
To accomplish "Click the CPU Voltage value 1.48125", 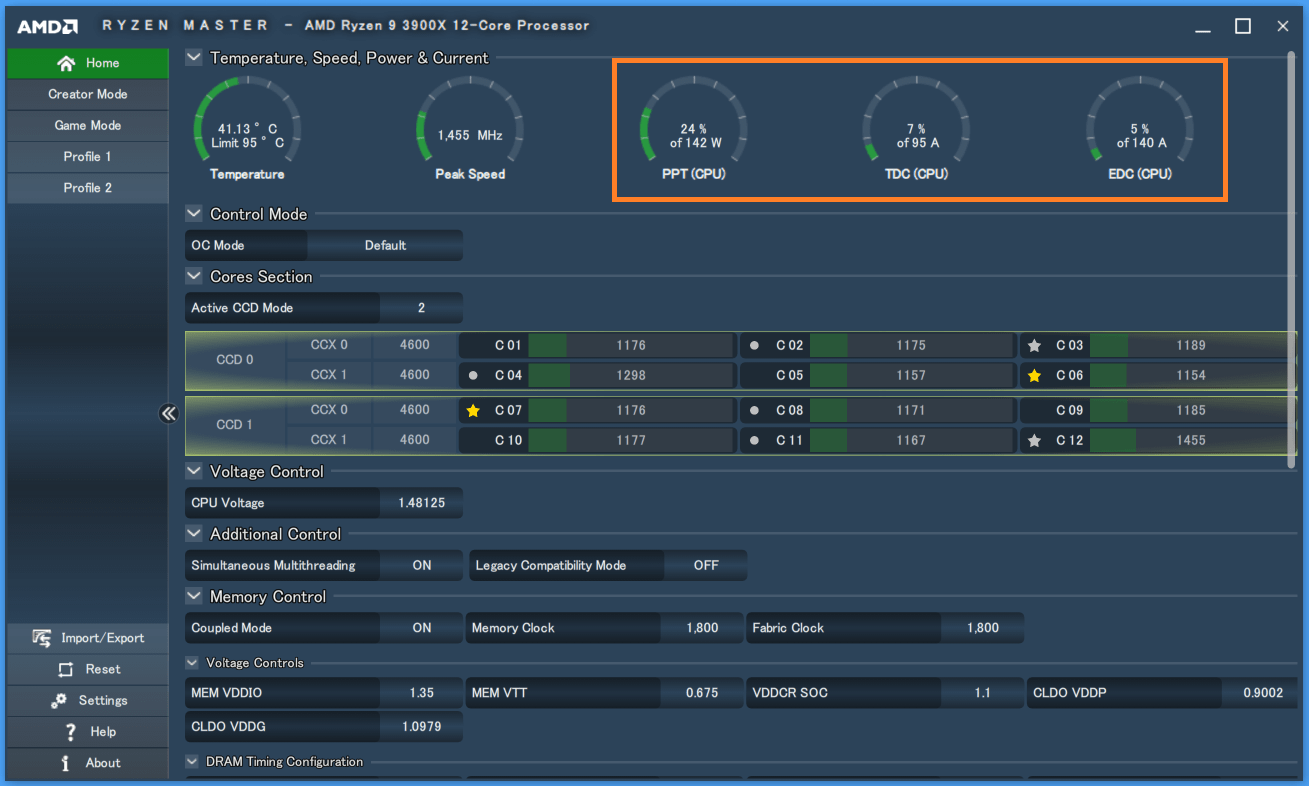I will point(421,503).
